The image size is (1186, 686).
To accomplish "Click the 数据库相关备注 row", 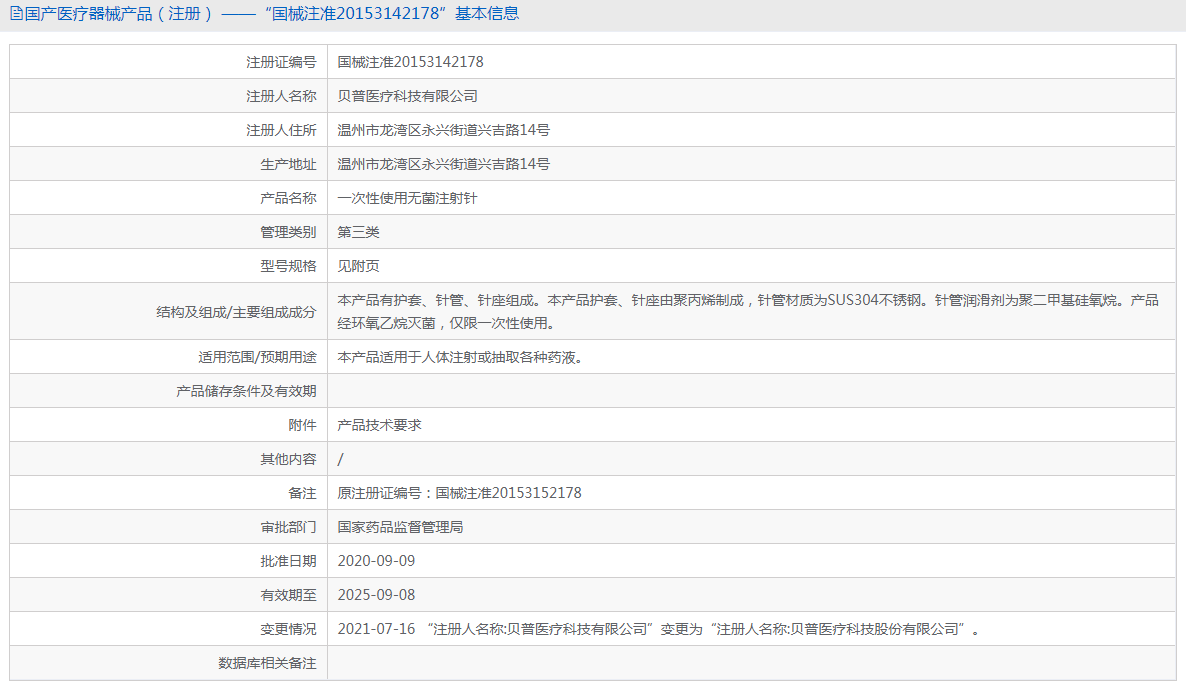I will pos(266,662).
